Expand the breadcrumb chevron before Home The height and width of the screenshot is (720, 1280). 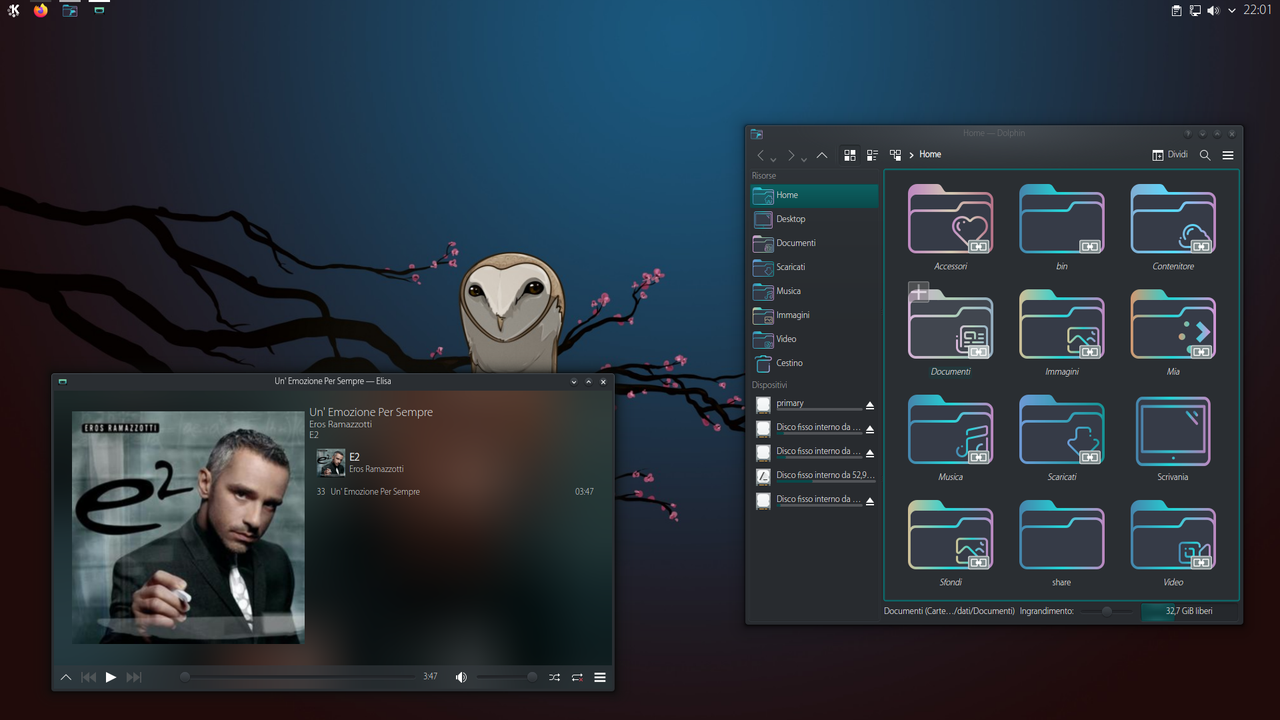point(911,155)
